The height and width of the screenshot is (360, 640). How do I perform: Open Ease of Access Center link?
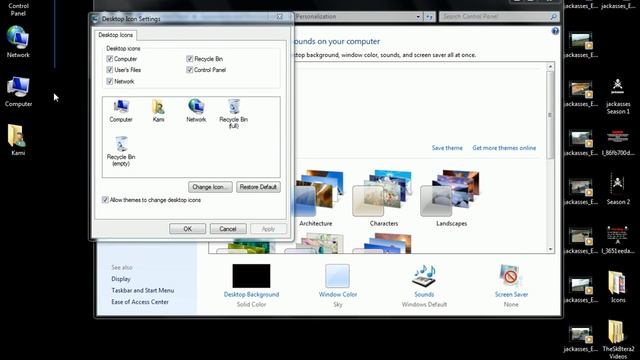140,302
